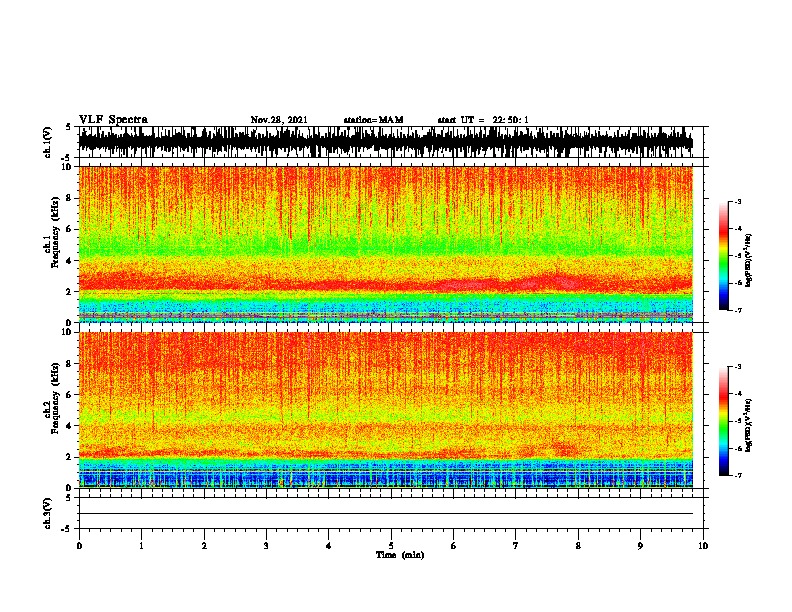The height and width of the screenshot is (612, 792).
Task: Click the time axis tick label "10"
Action: [703, 545]
